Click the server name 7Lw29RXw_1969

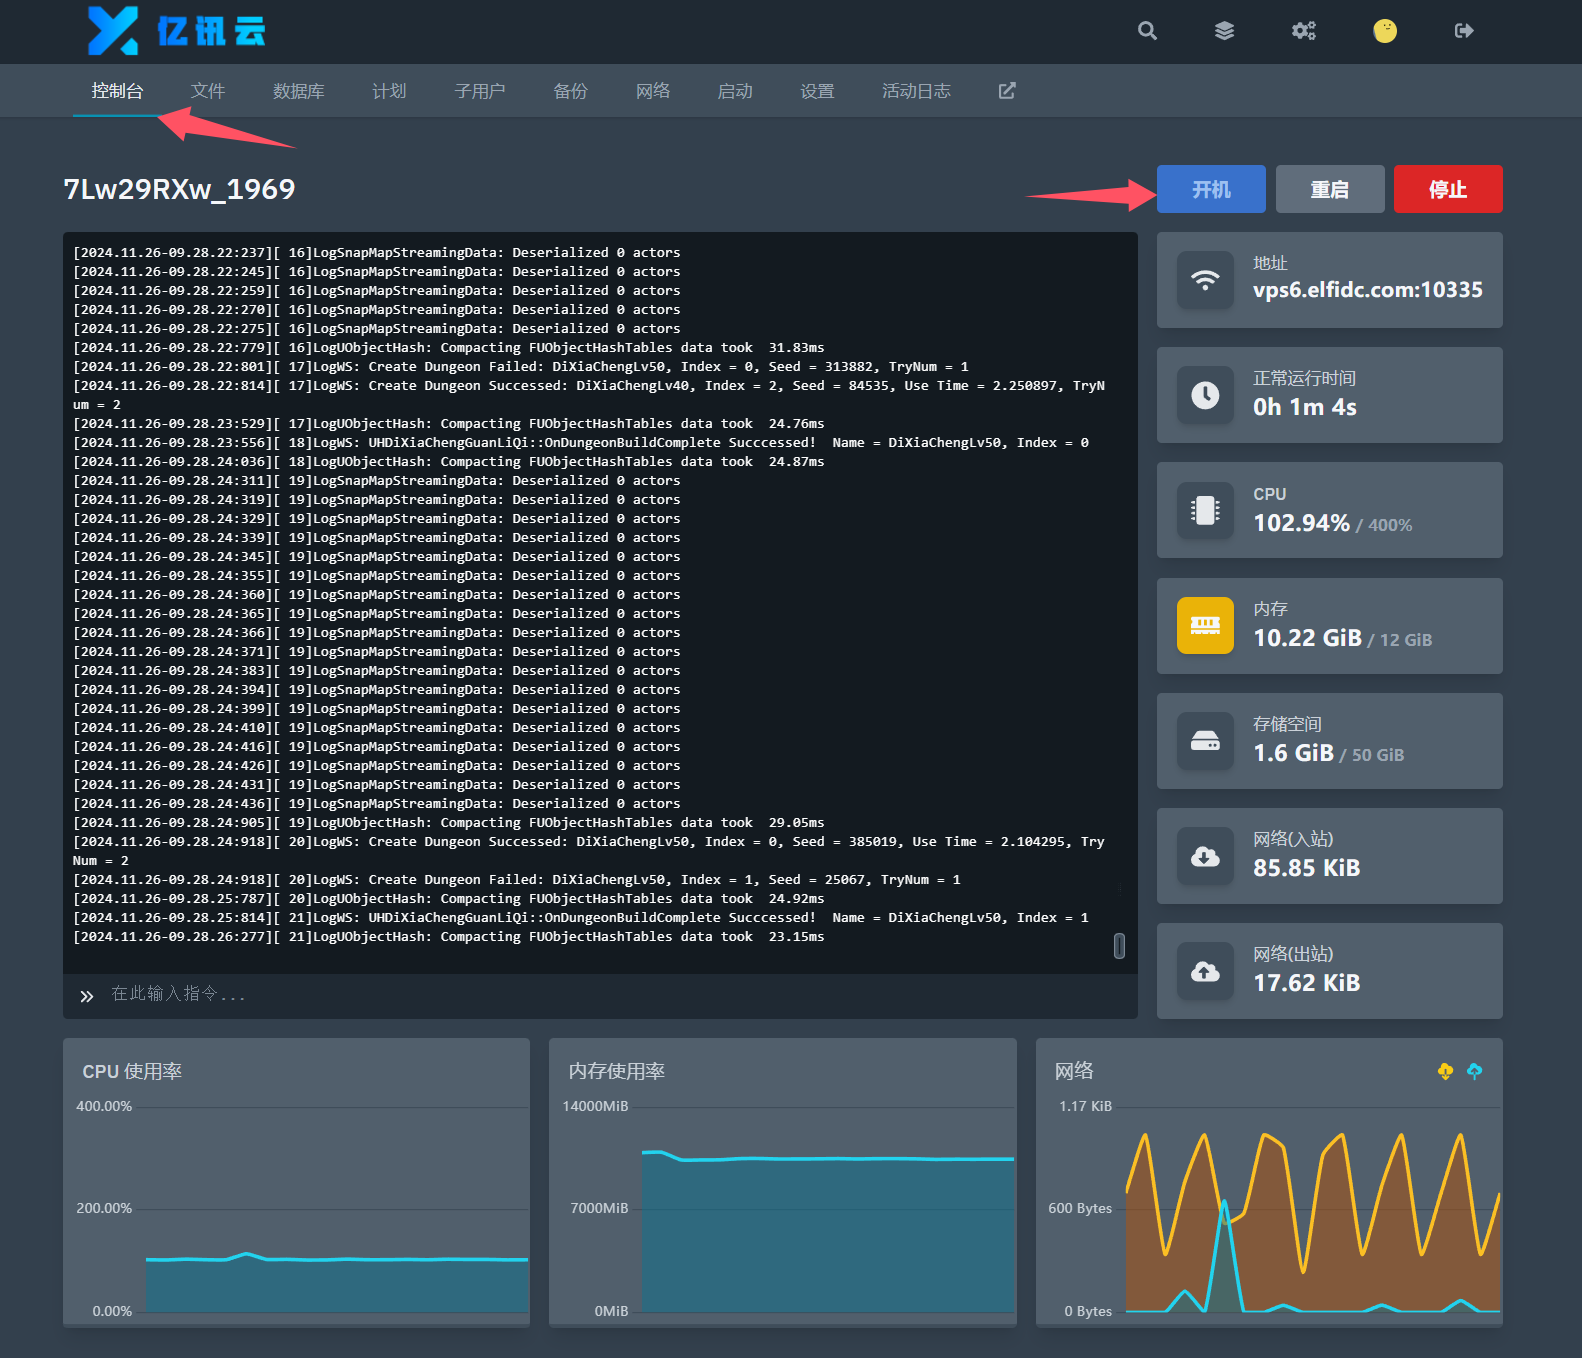tap(179, 189)
